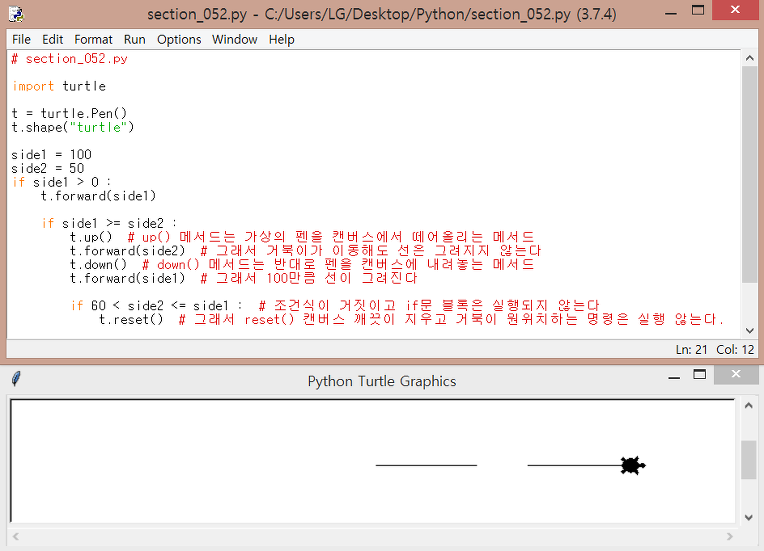The width and height of the screenshot is (764, 551).
Task: Click the 'side1 = 100' line
Action: (x=51, y=154)
